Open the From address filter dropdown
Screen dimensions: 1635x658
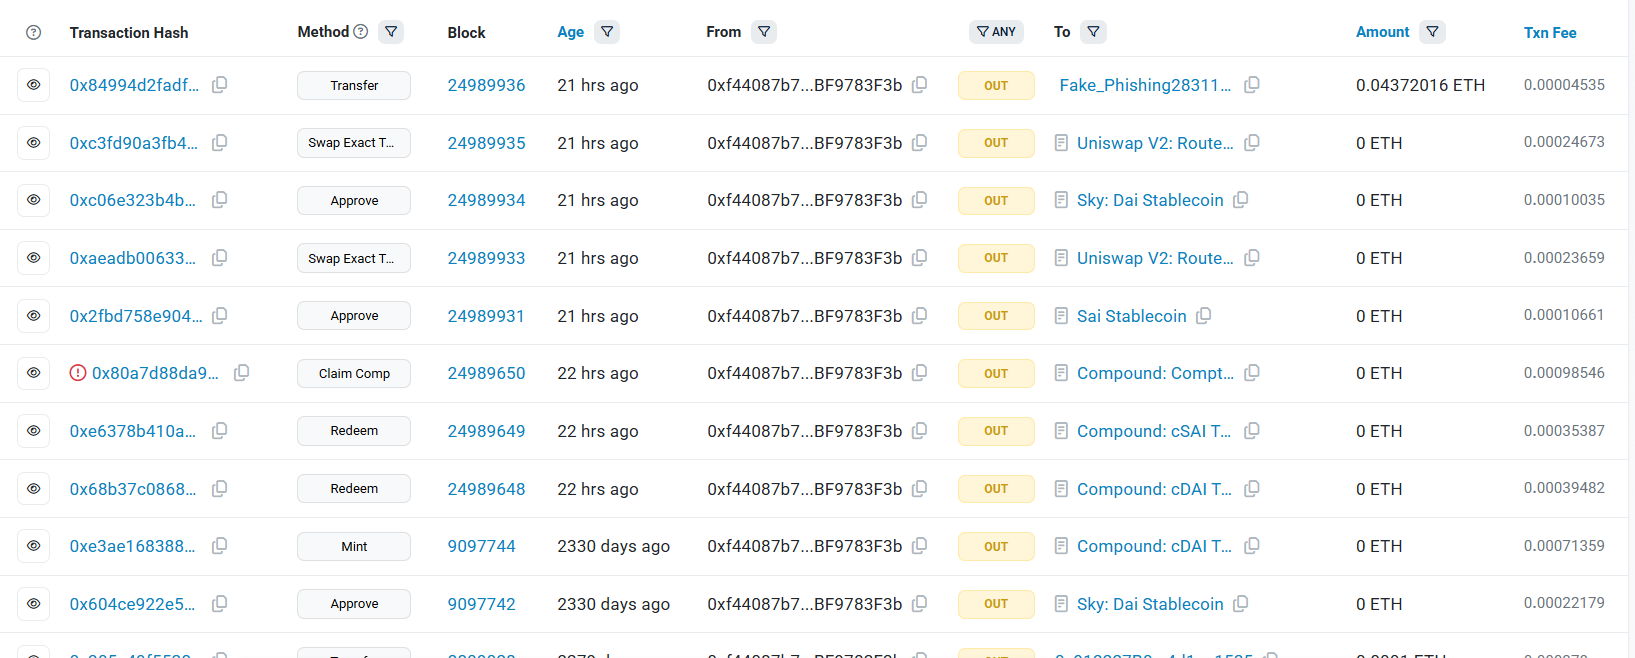[x=764, y=32]
